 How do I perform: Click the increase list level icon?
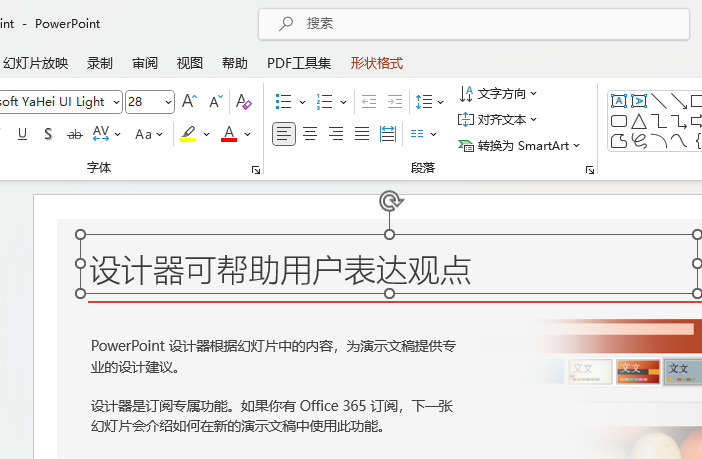tap(395, 102)
